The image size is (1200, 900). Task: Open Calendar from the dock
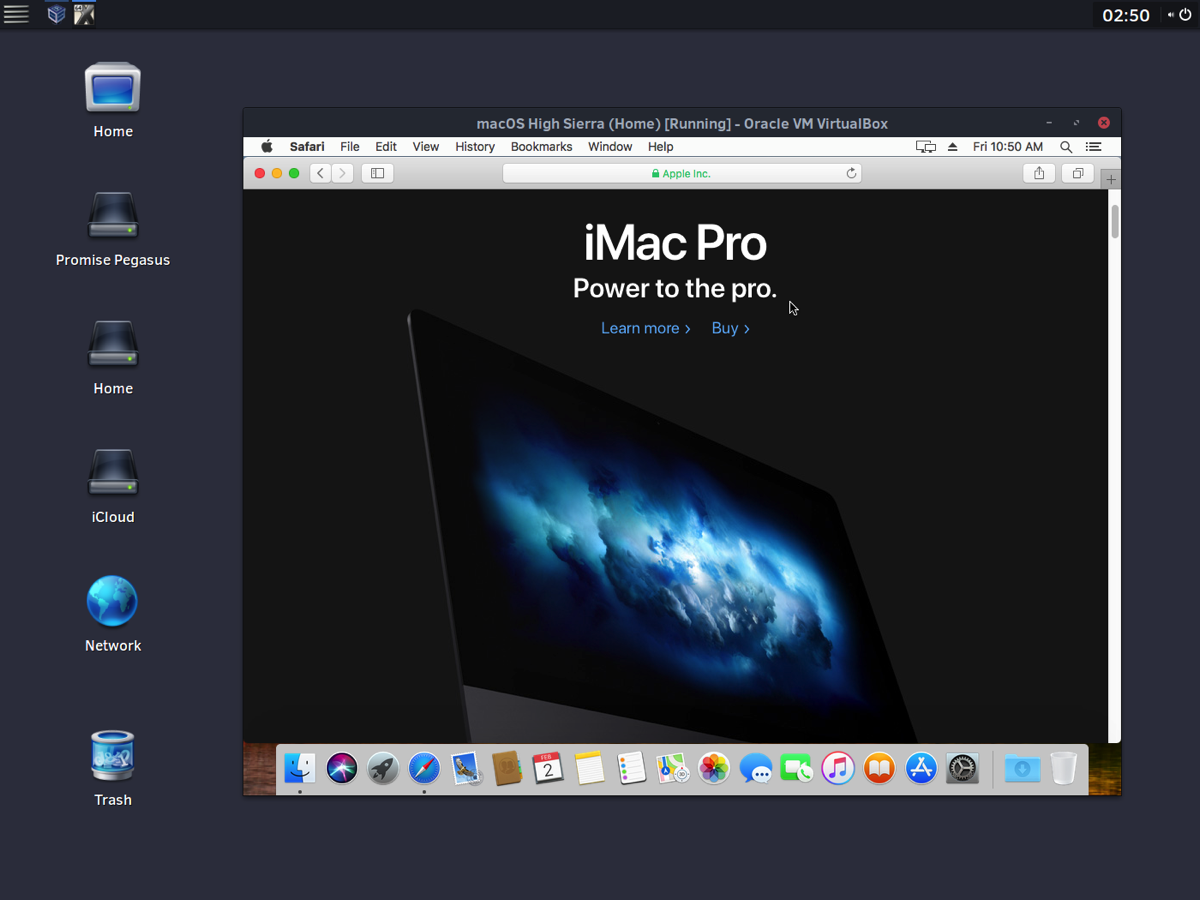tap(548, 768)
